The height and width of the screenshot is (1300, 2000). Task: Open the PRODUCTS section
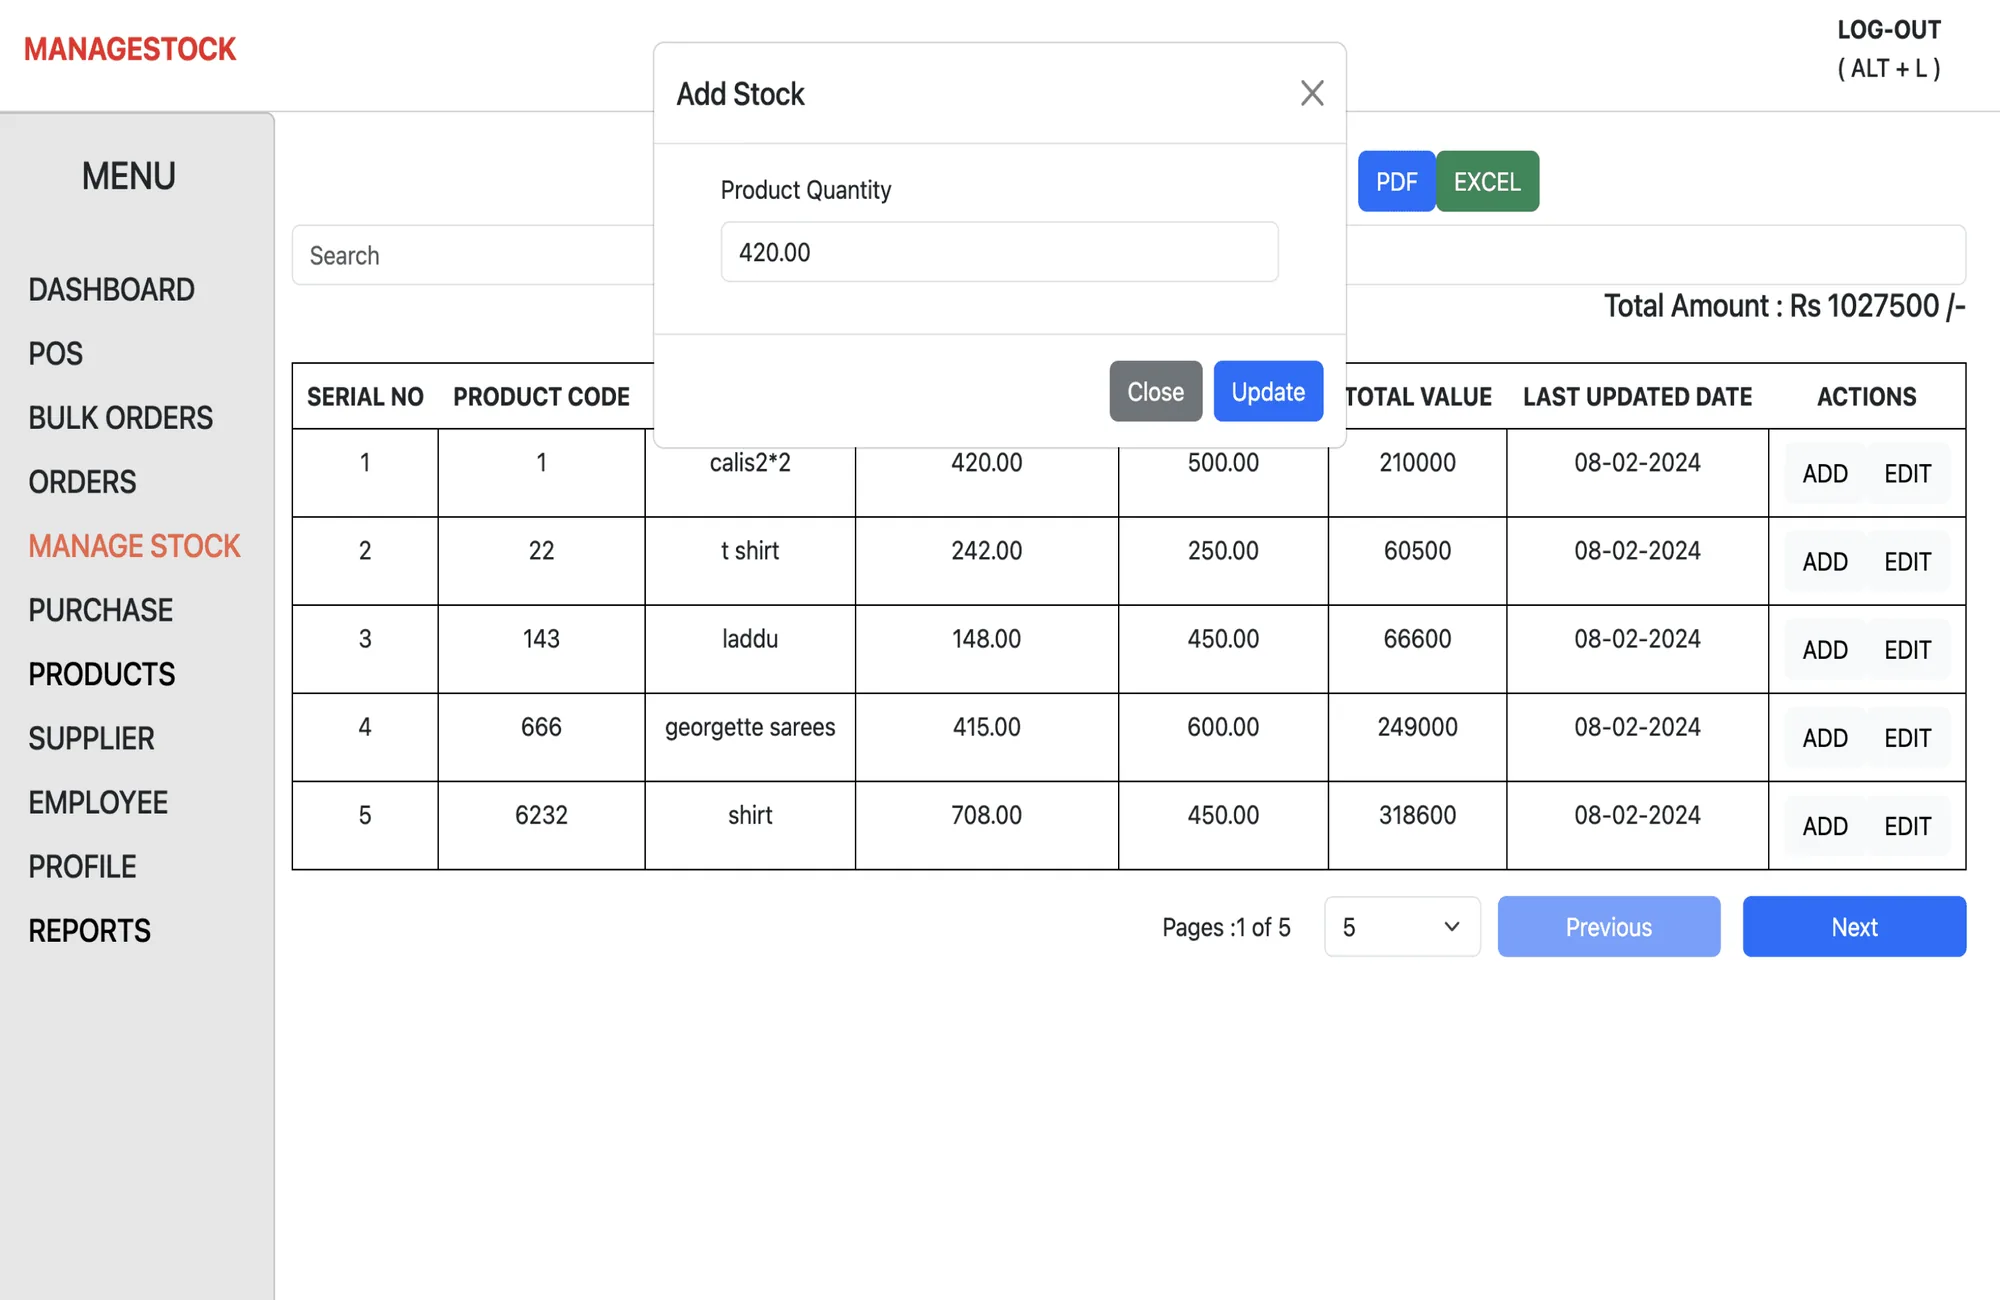coord(101,674)
